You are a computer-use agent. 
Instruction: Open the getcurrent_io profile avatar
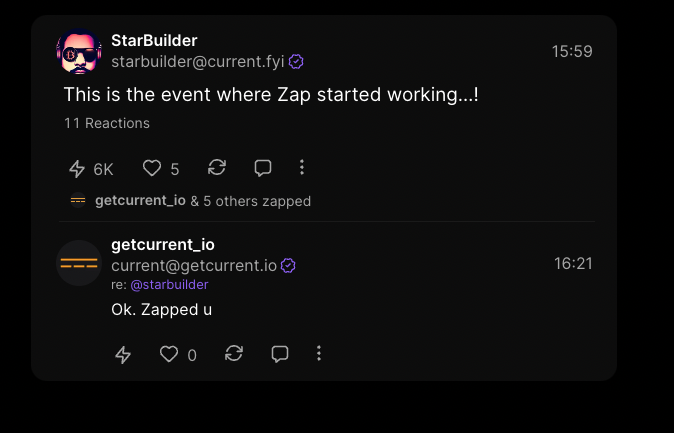point(79,264)
